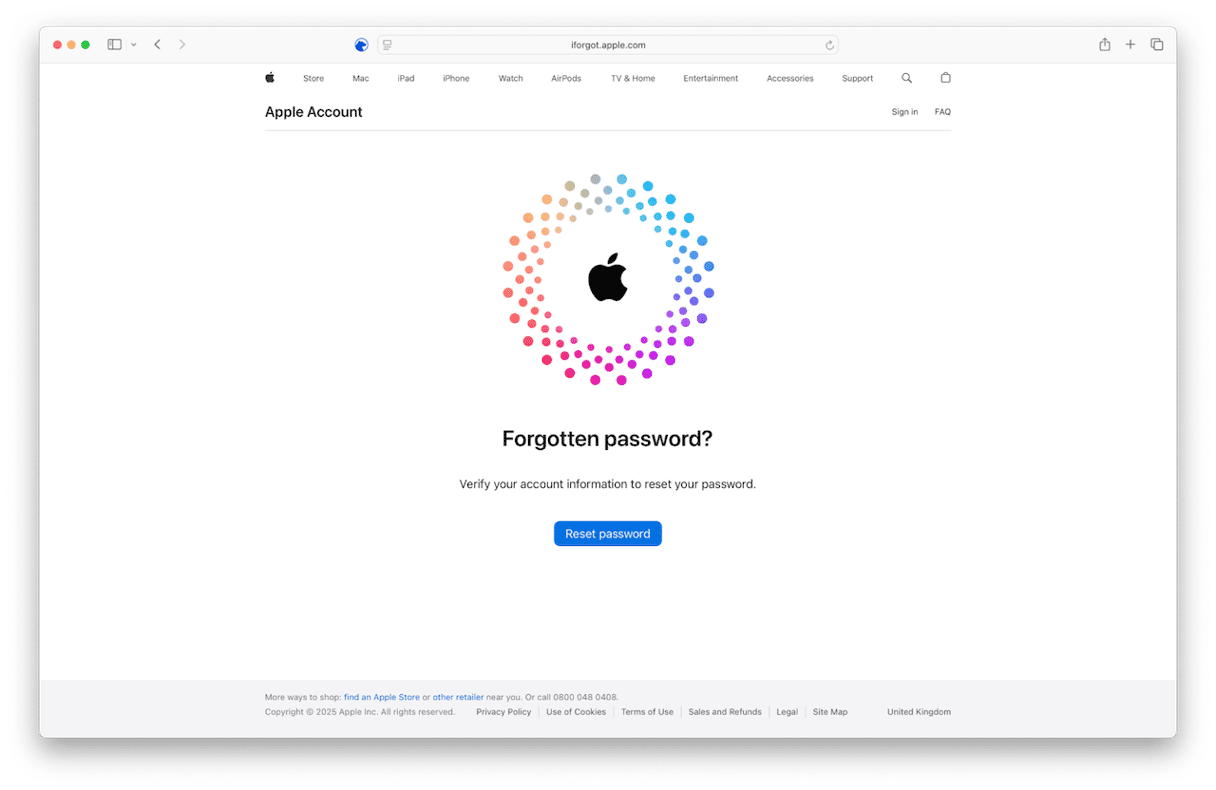
Task: Select Support in the navigation bar
Action: click(857, 78)
